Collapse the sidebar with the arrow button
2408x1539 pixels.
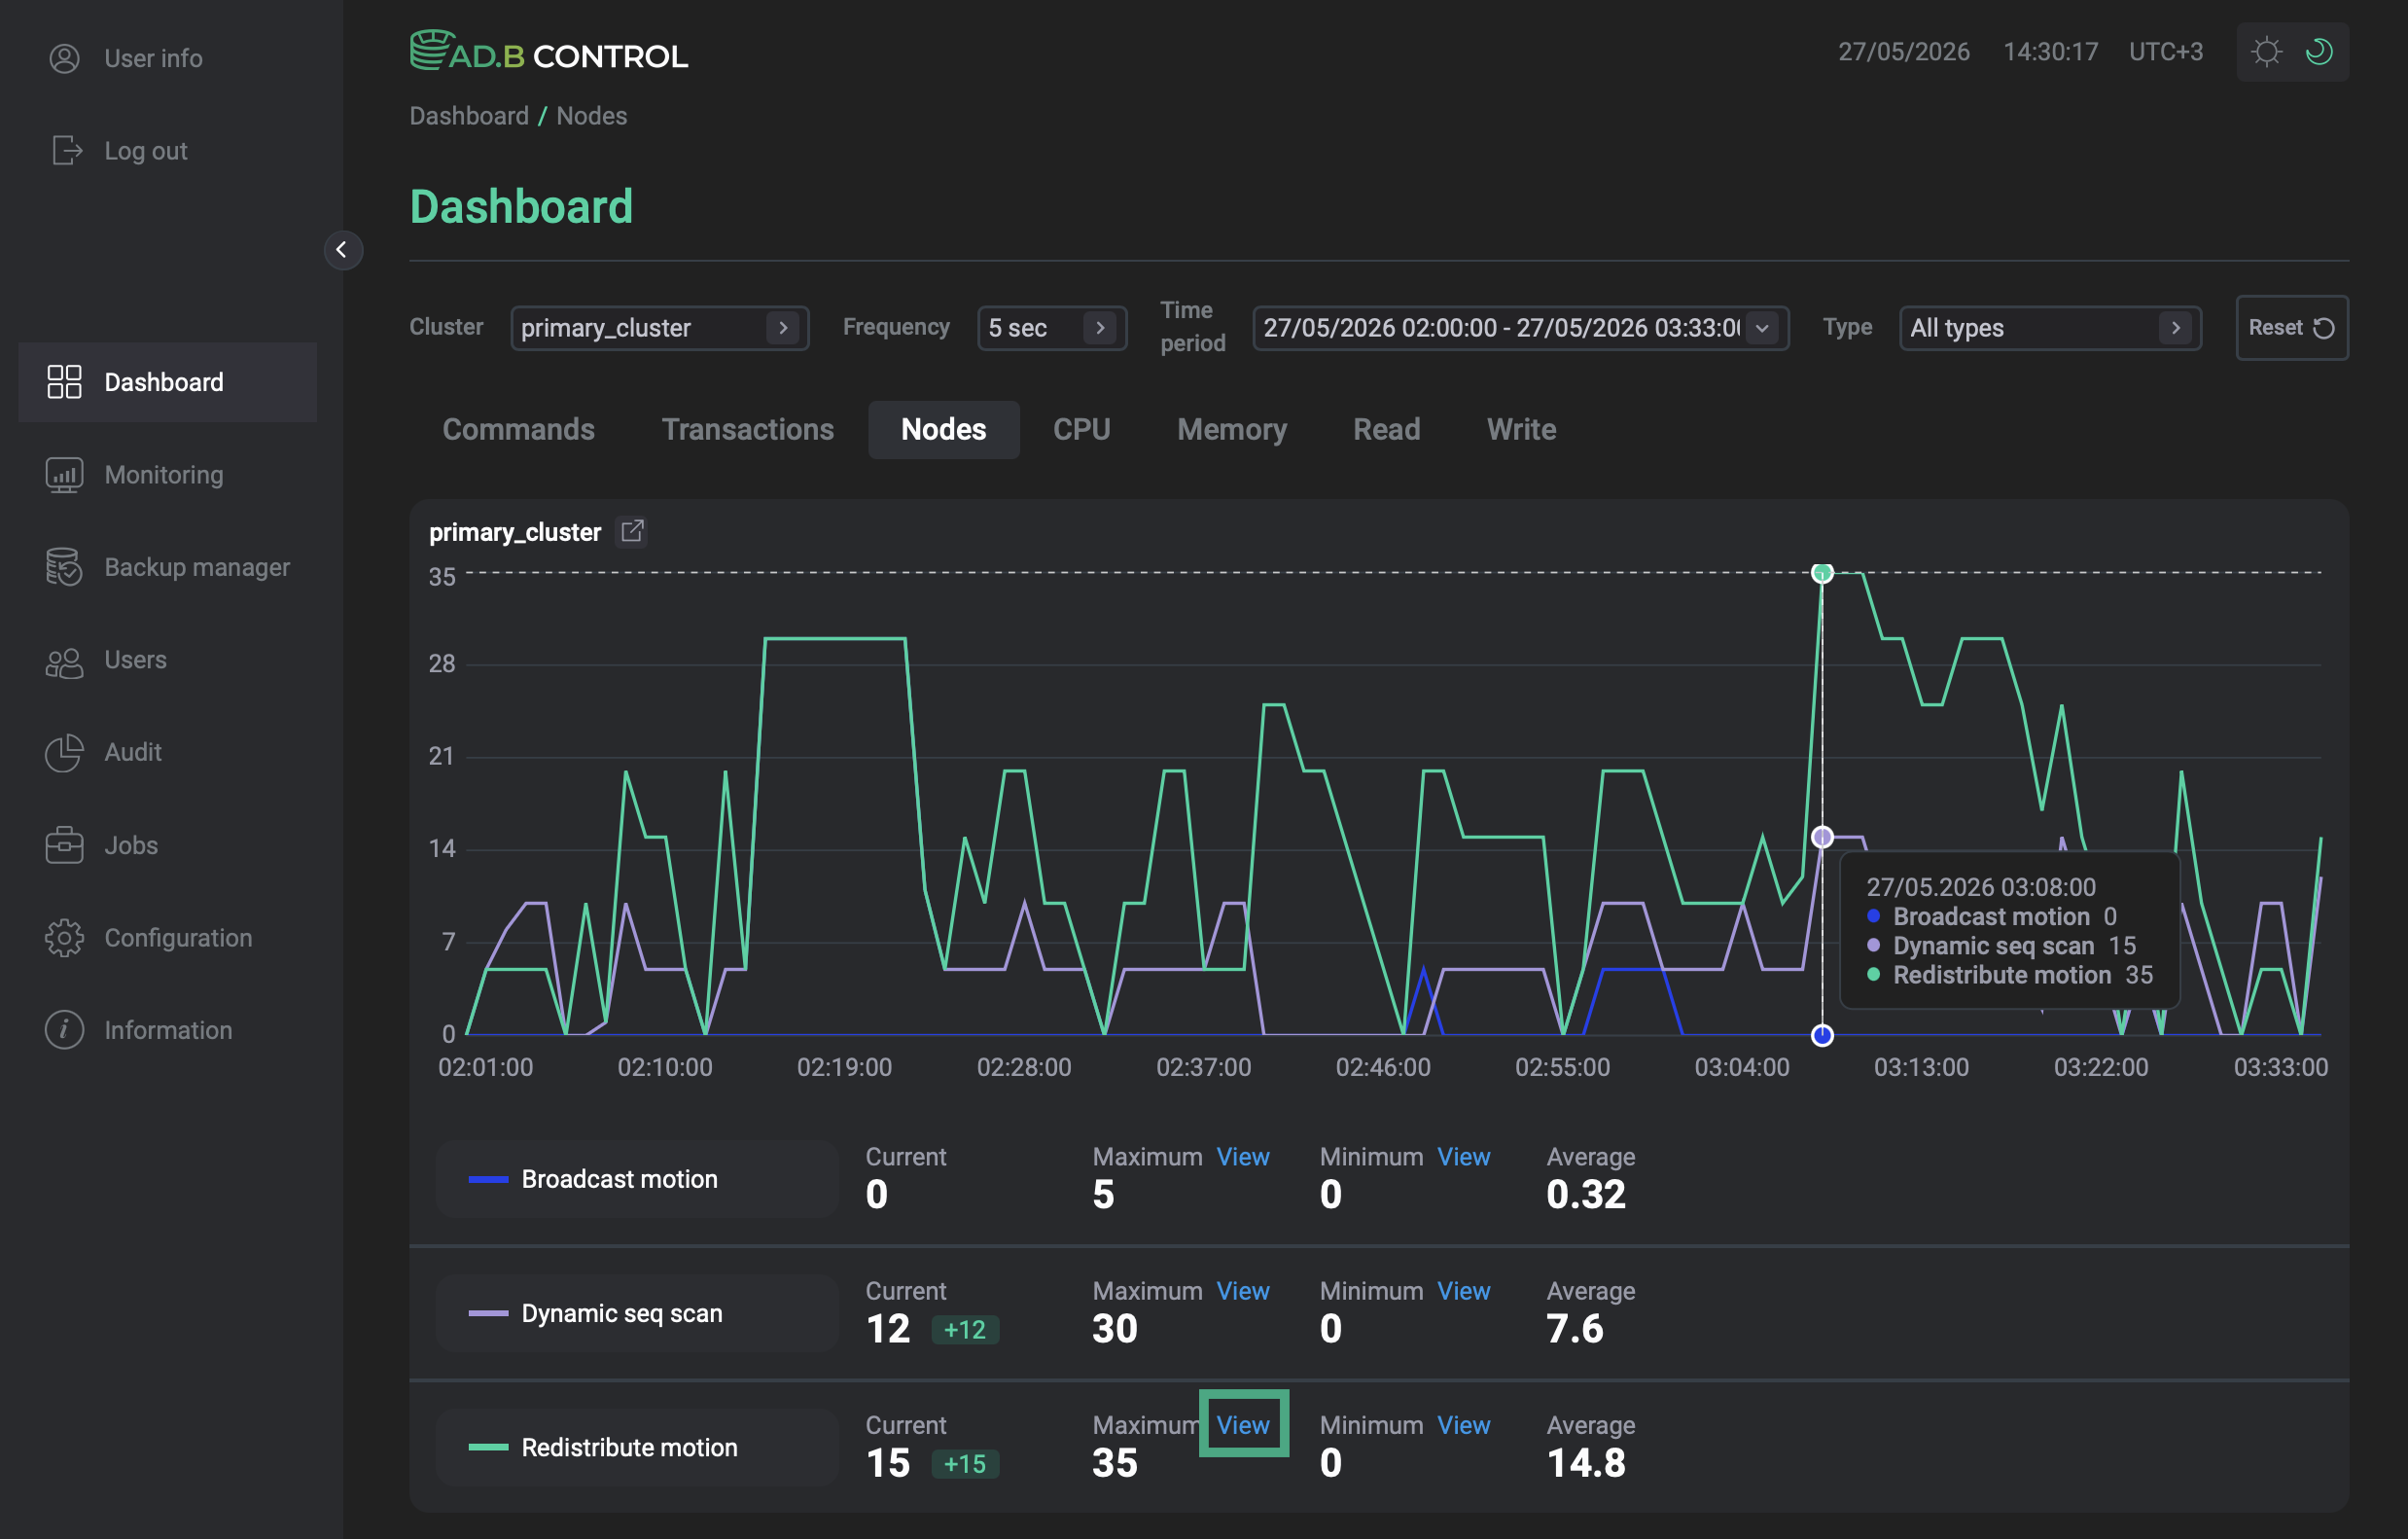pyautogui.click(x=342, y=250)
